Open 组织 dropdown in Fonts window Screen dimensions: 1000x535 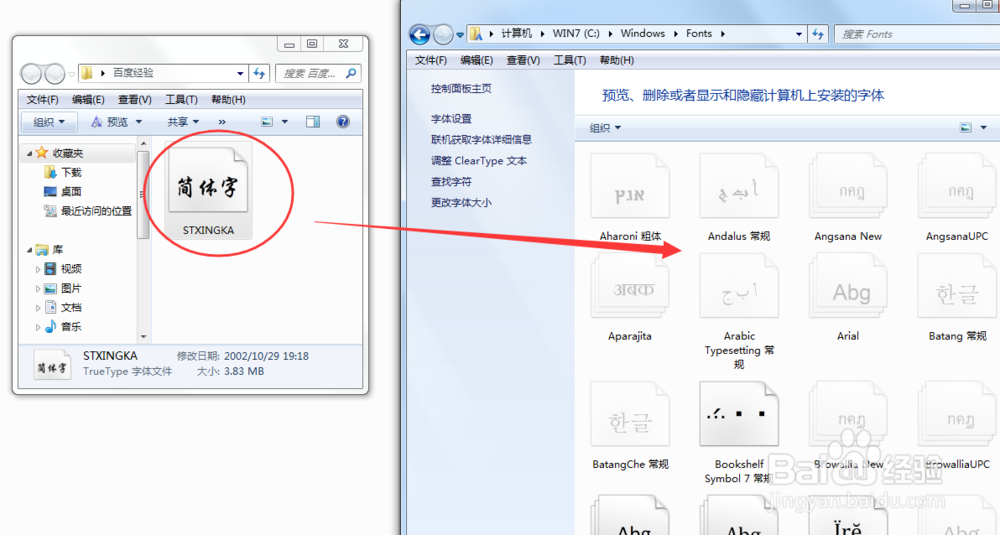[605, 128]
